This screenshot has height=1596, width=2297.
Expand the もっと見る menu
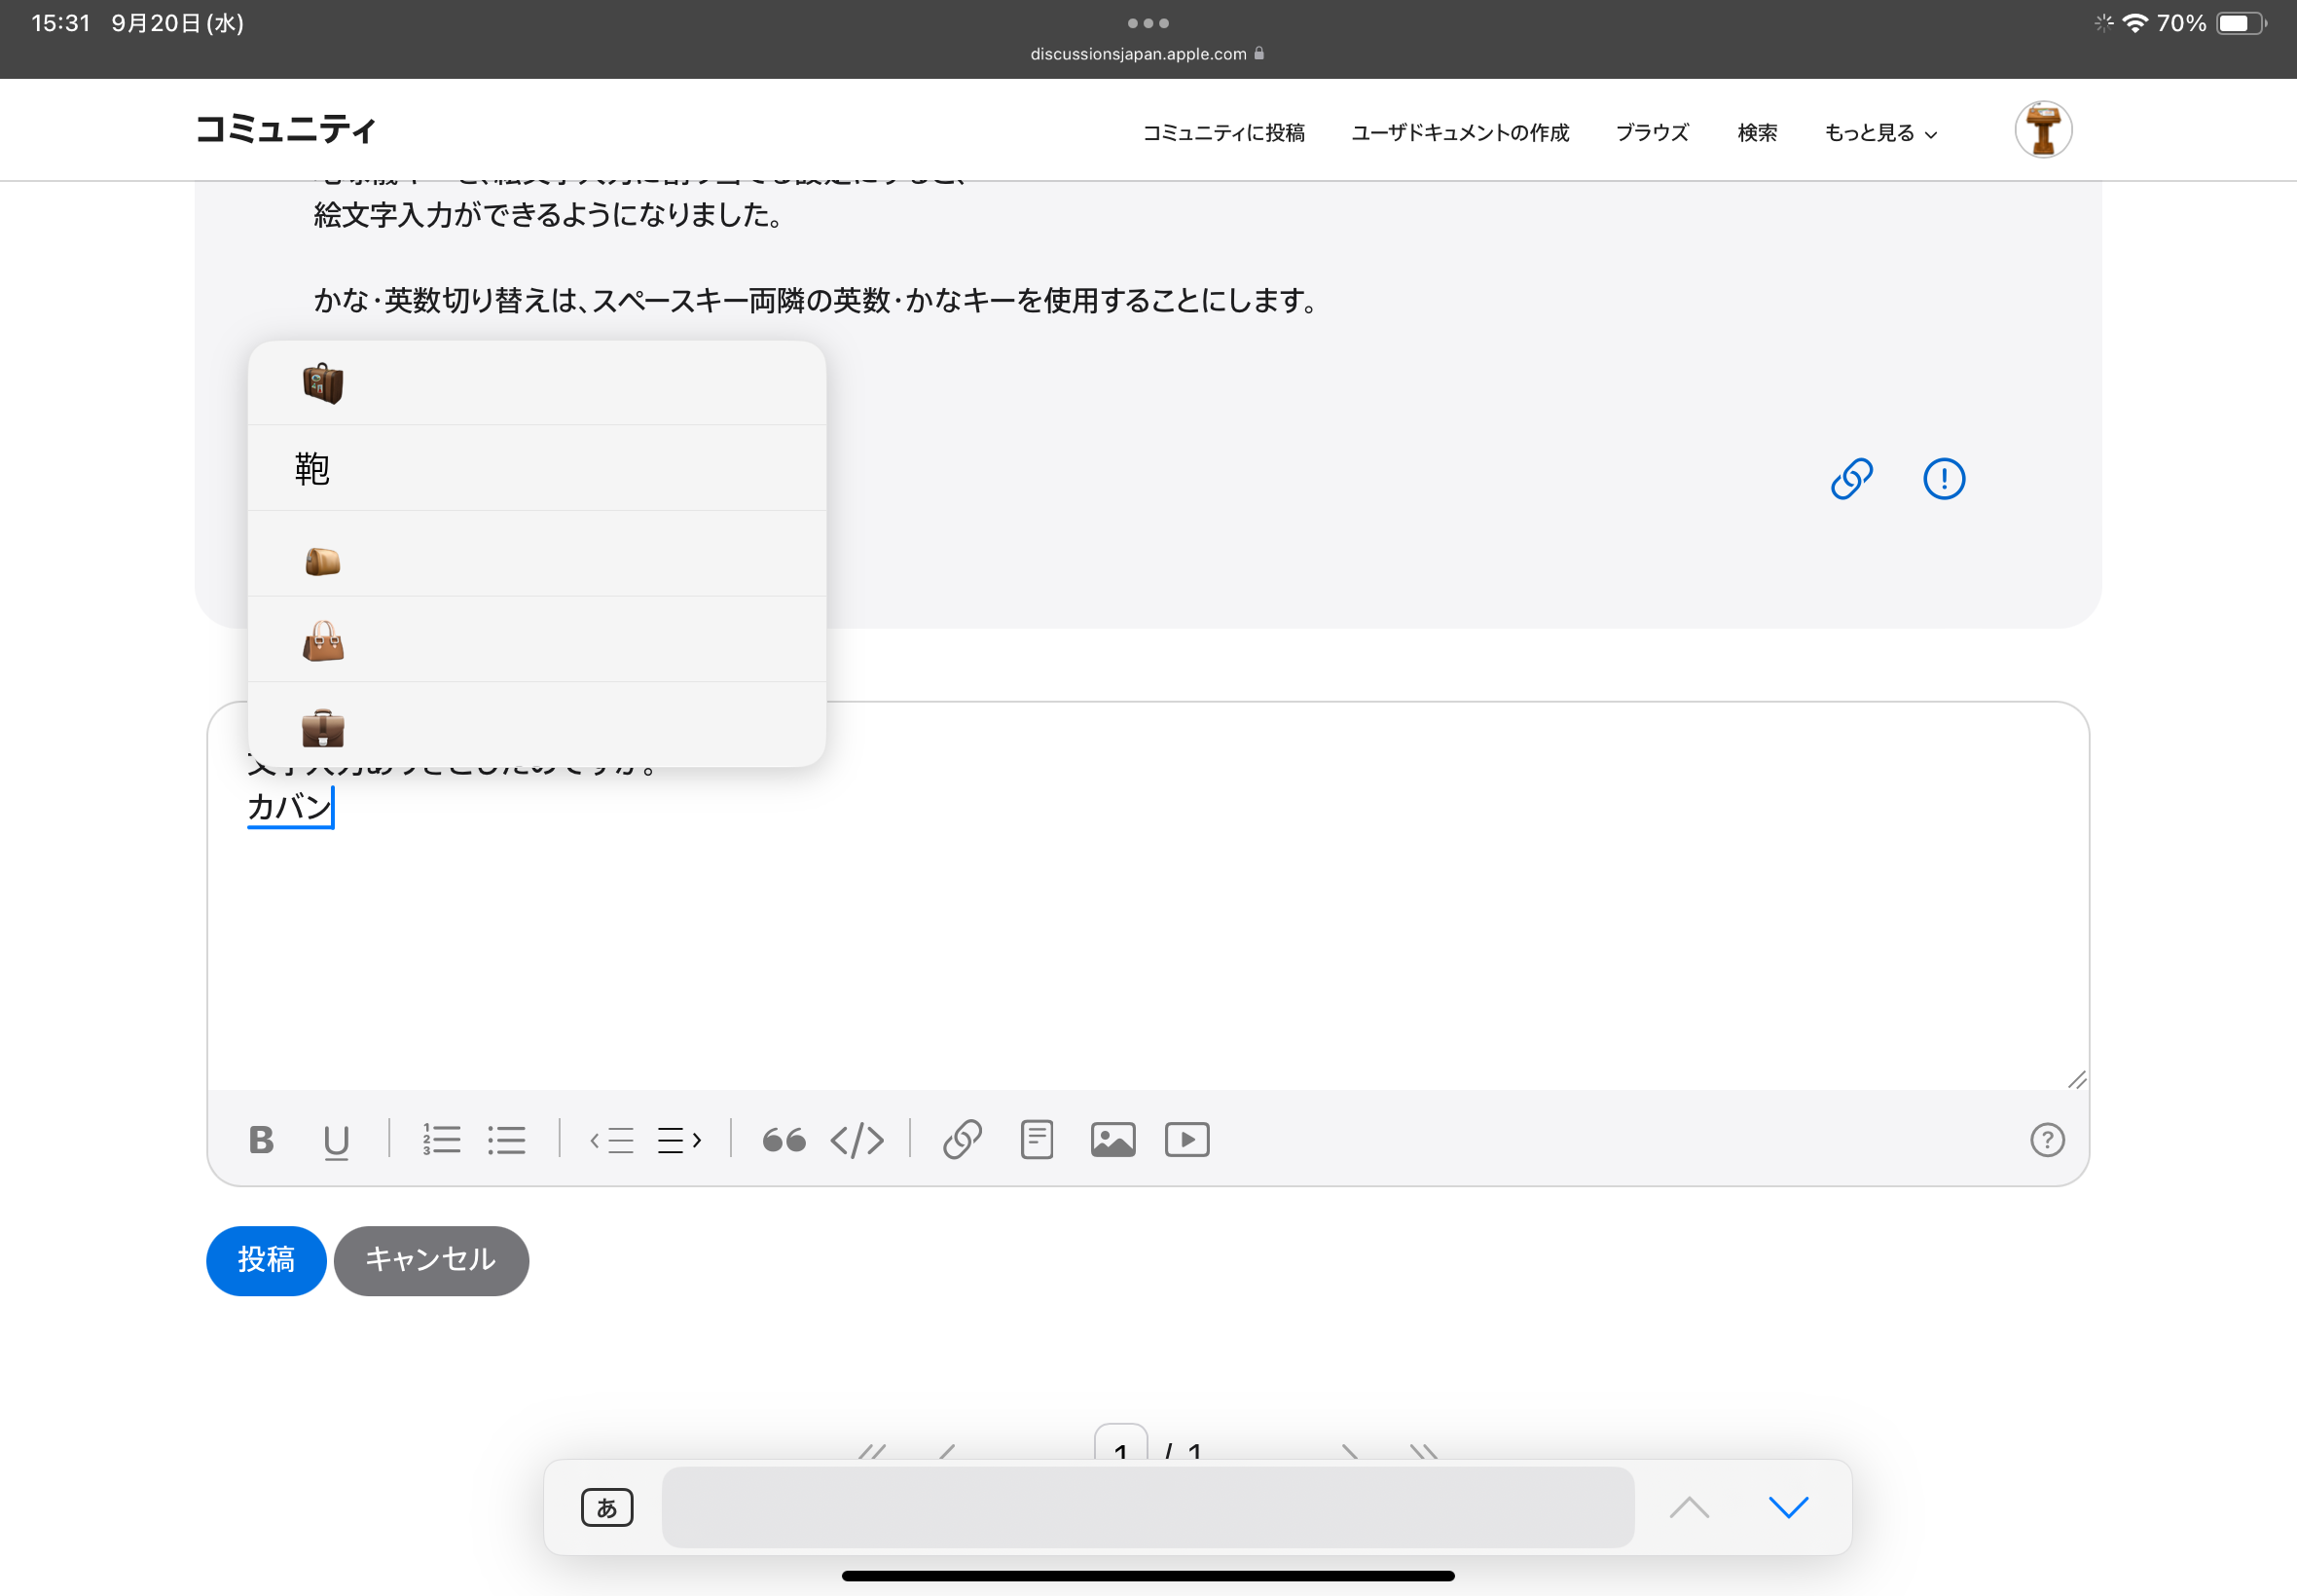click(x=1880, y=133)
